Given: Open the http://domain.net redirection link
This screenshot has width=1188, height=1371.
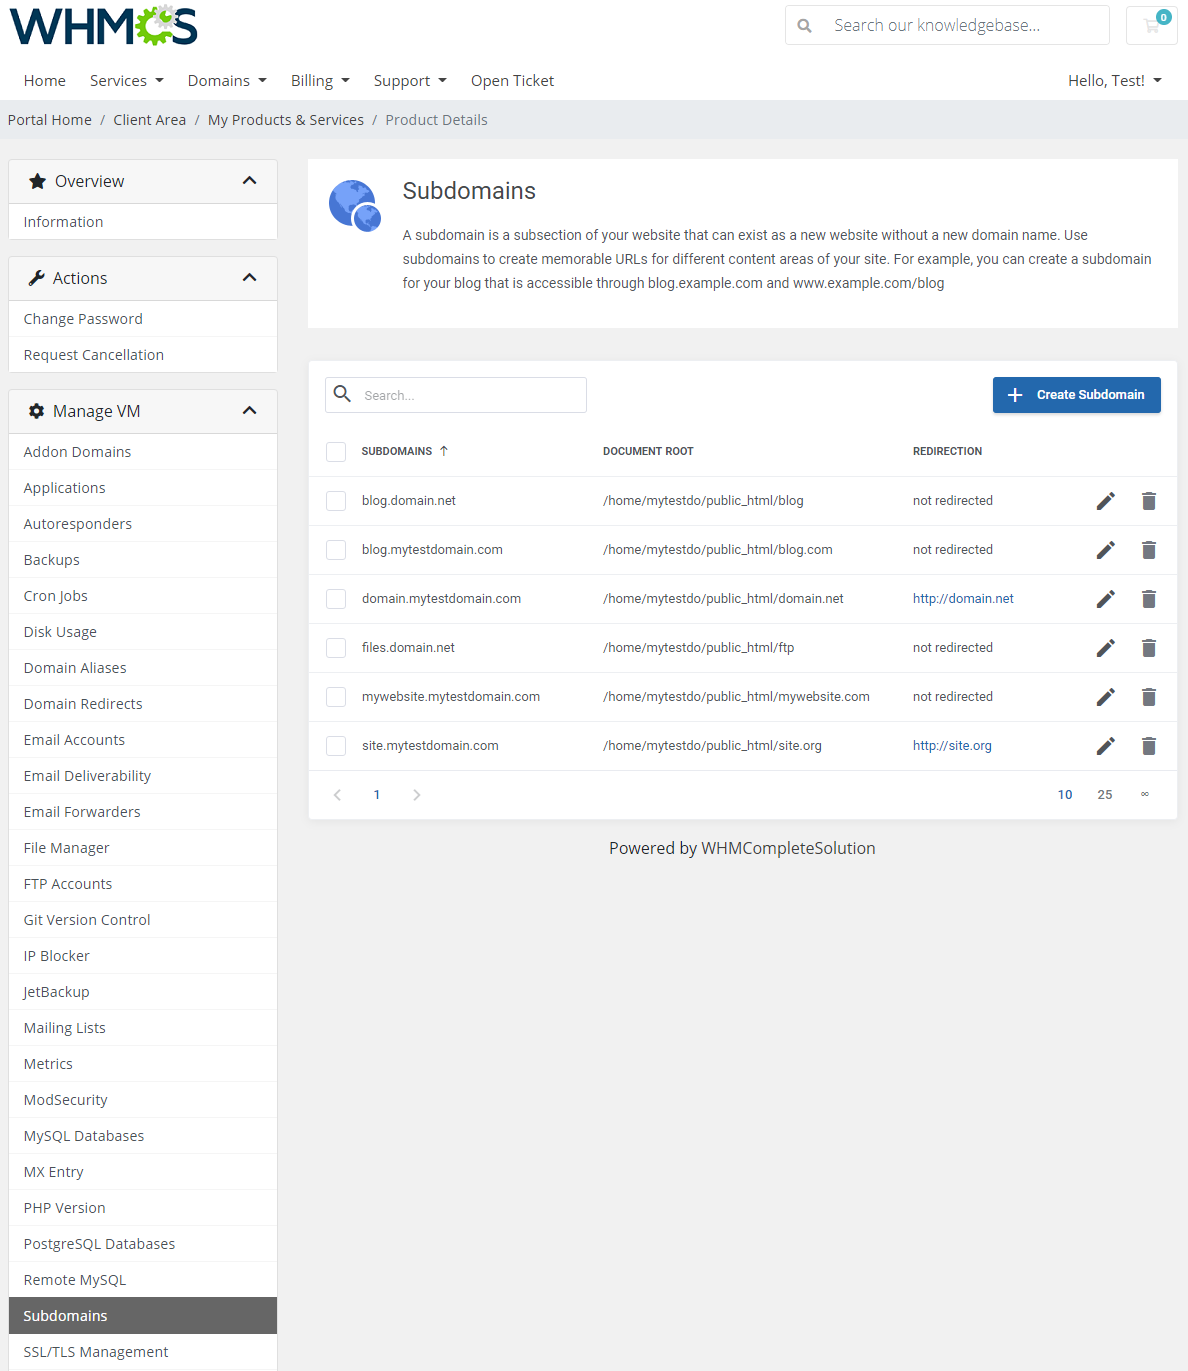Looking at the screenshot, I should (x=962, y=598).
